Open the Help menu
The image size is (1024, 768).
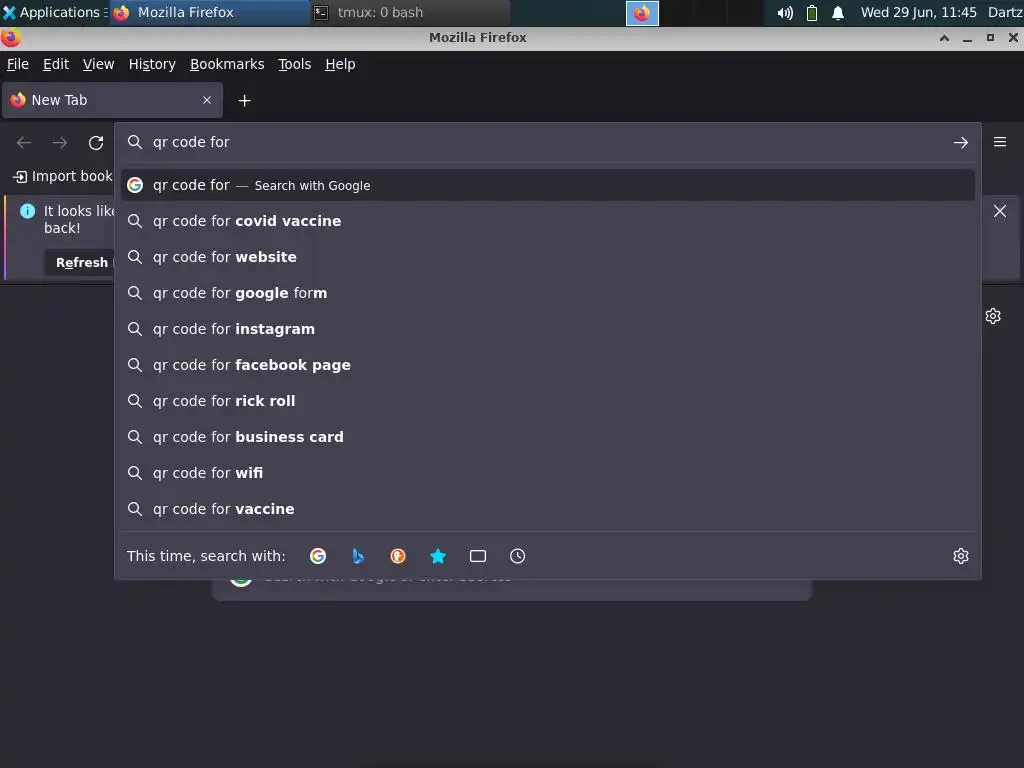point(340,64)
